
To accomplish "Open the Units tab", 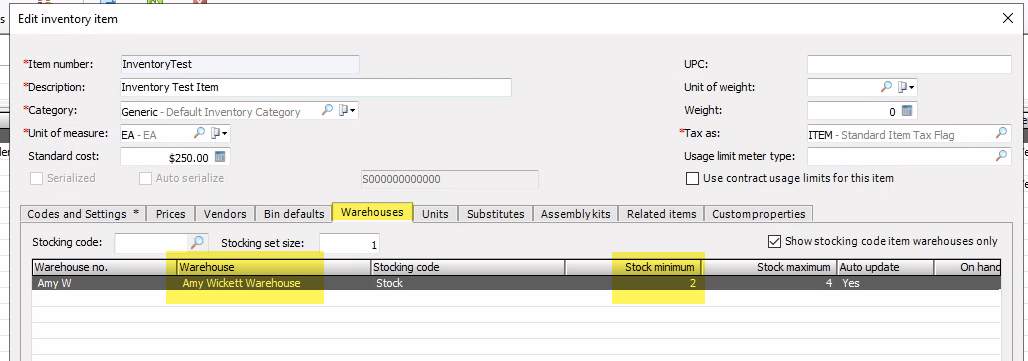I will pos(435,214).
